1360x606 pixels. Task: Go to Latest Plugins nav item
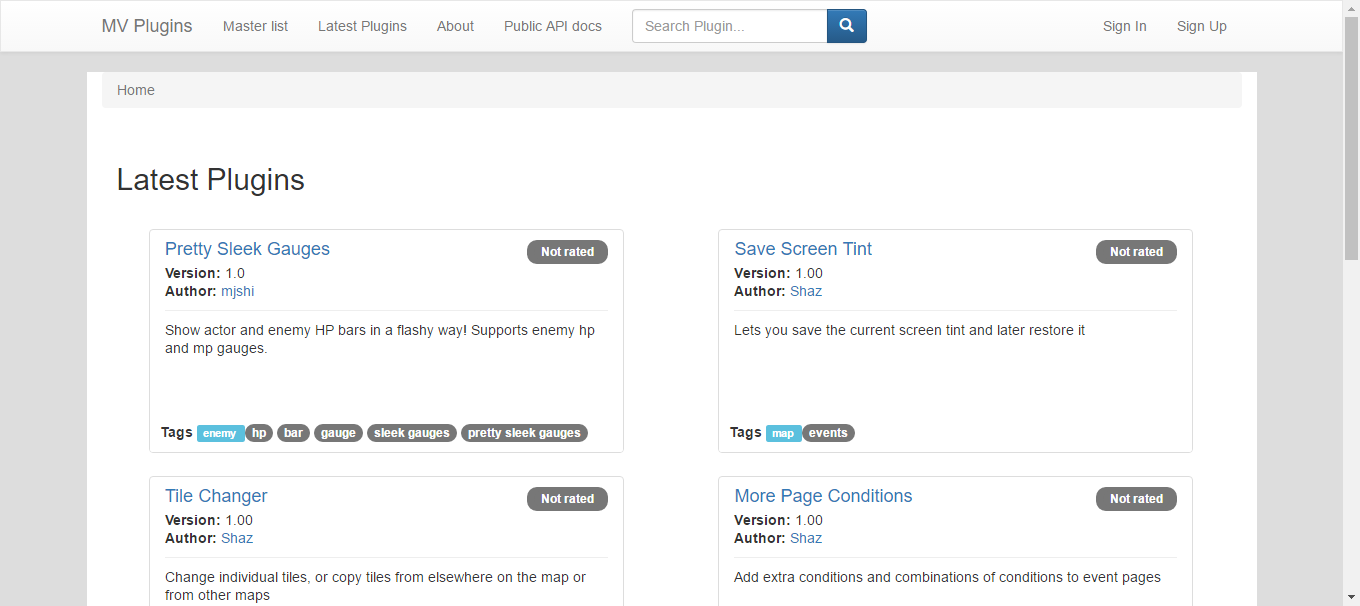coord(362,26)
